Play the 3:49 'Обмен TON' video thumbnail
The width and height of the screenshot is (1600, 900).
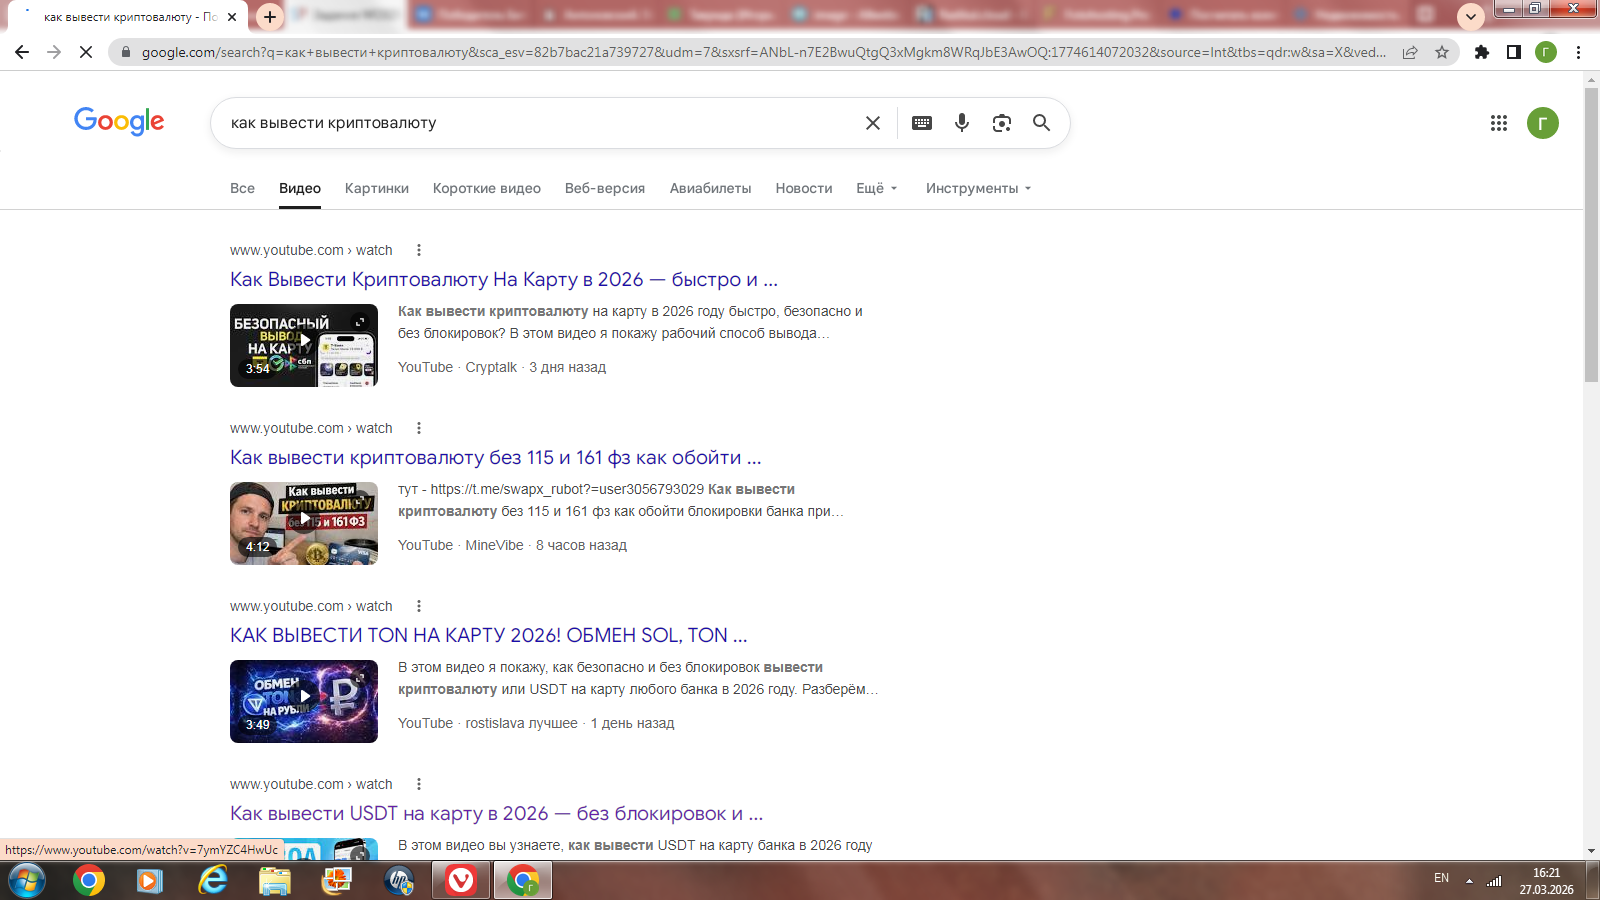[304, 701]
